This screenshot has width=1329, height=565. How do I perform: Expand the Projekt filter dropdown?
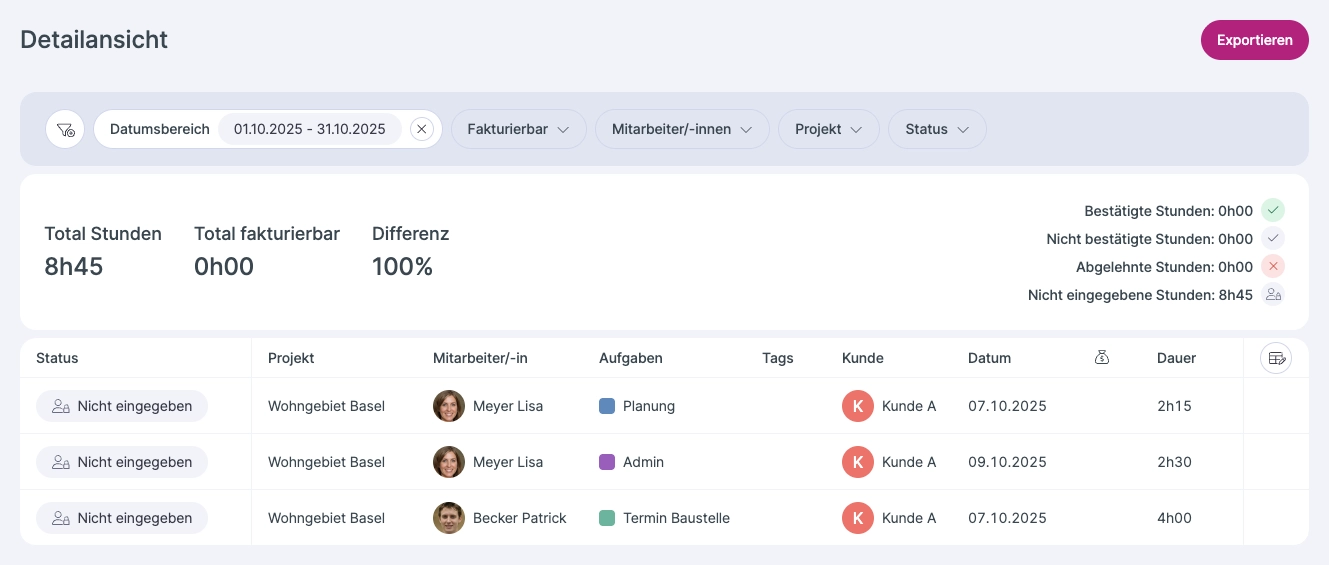[x=828, y=129]
